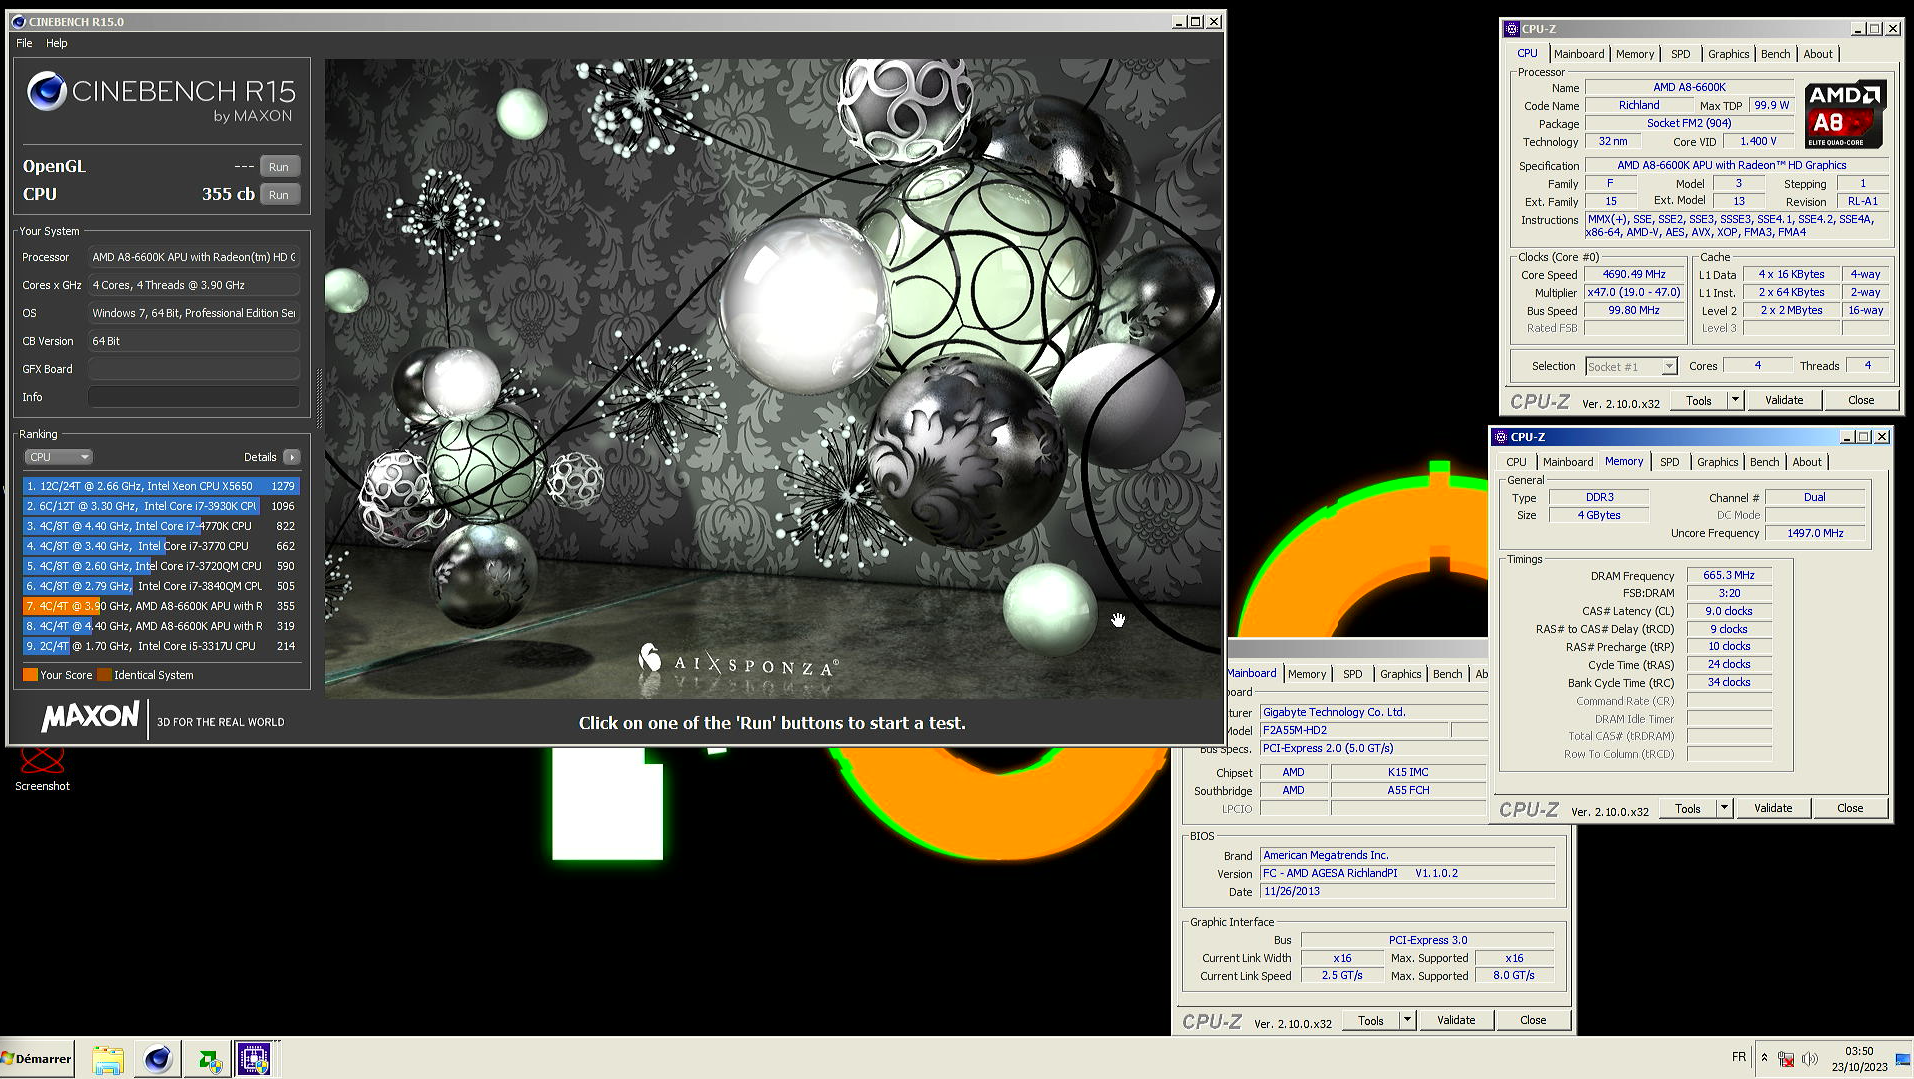Open Bench tab in Mainboard CPU-Z window
1914x1079 pixels.
coord(1447,674)
